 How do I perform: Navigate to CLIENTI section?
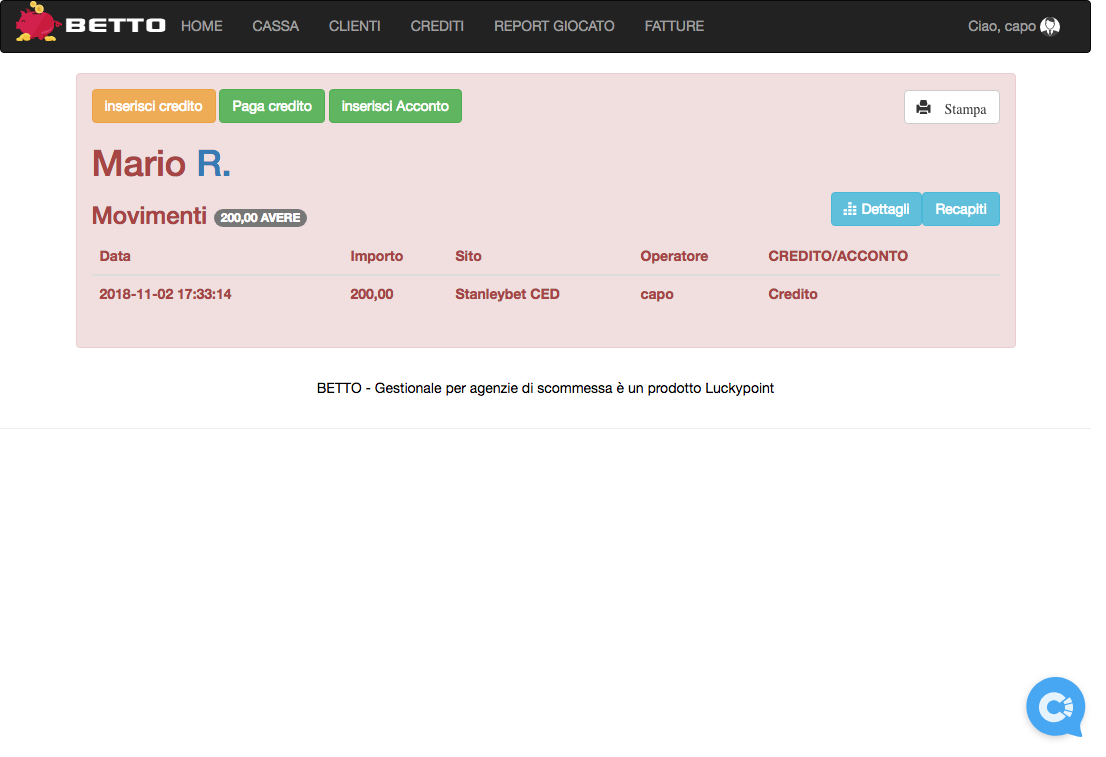pos(354,26)
